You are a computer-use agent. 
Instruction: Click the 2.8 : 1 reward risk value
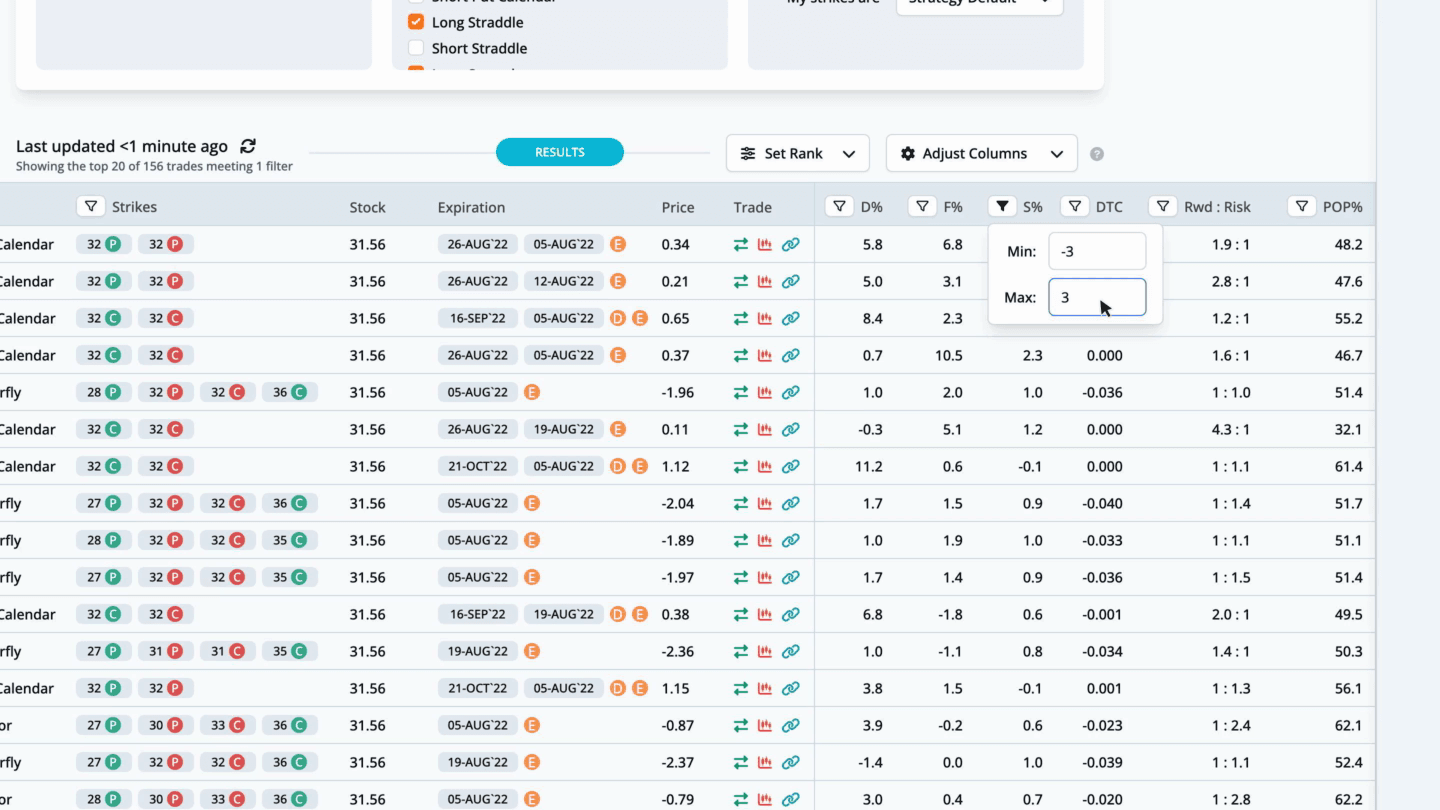1231,281
